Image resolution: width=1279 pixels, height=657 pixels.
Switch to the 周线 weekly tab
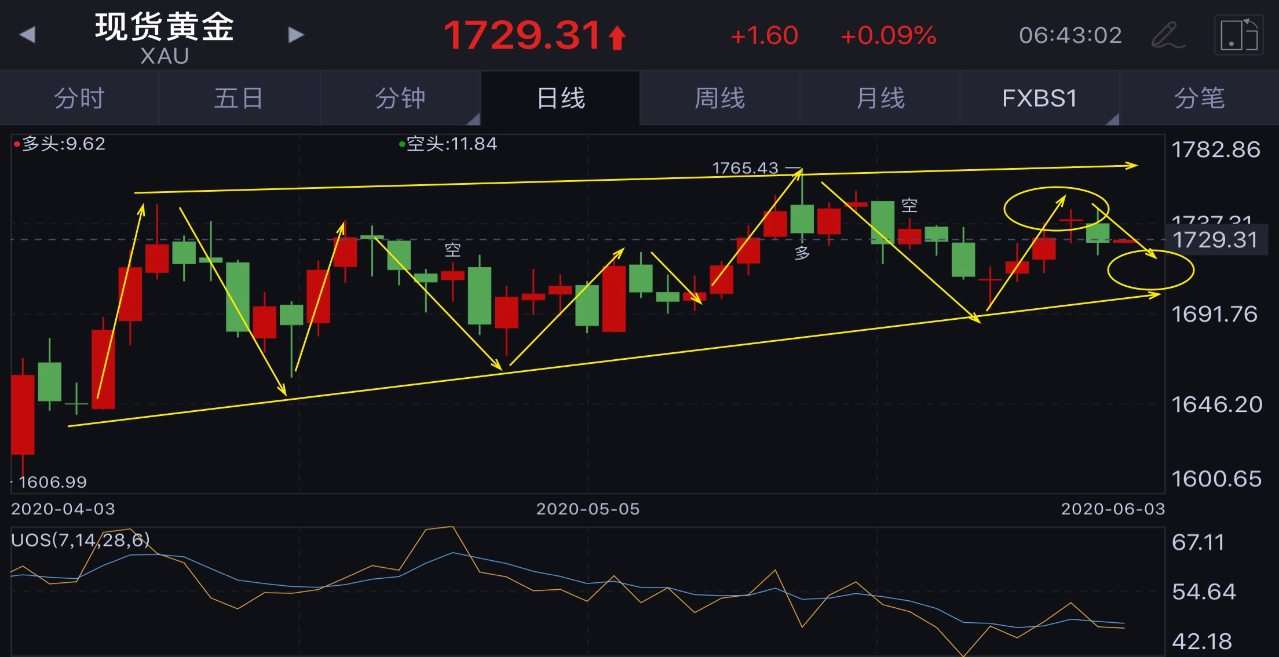[x=720, y=98]
